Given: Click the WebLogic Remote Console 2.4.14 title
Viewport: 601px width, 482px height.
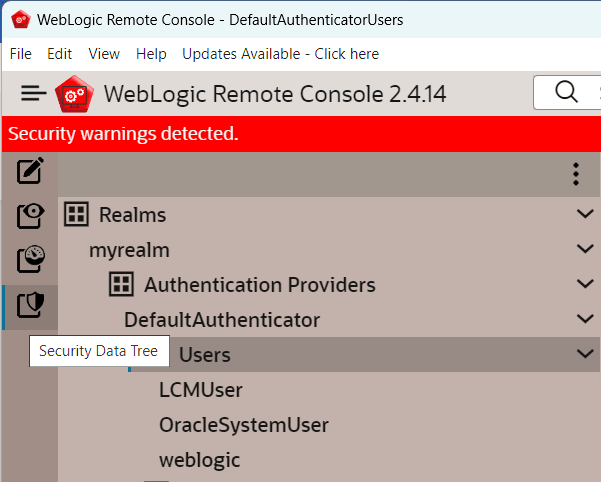Looking at the screenshot, I should [x=275, y=94].
